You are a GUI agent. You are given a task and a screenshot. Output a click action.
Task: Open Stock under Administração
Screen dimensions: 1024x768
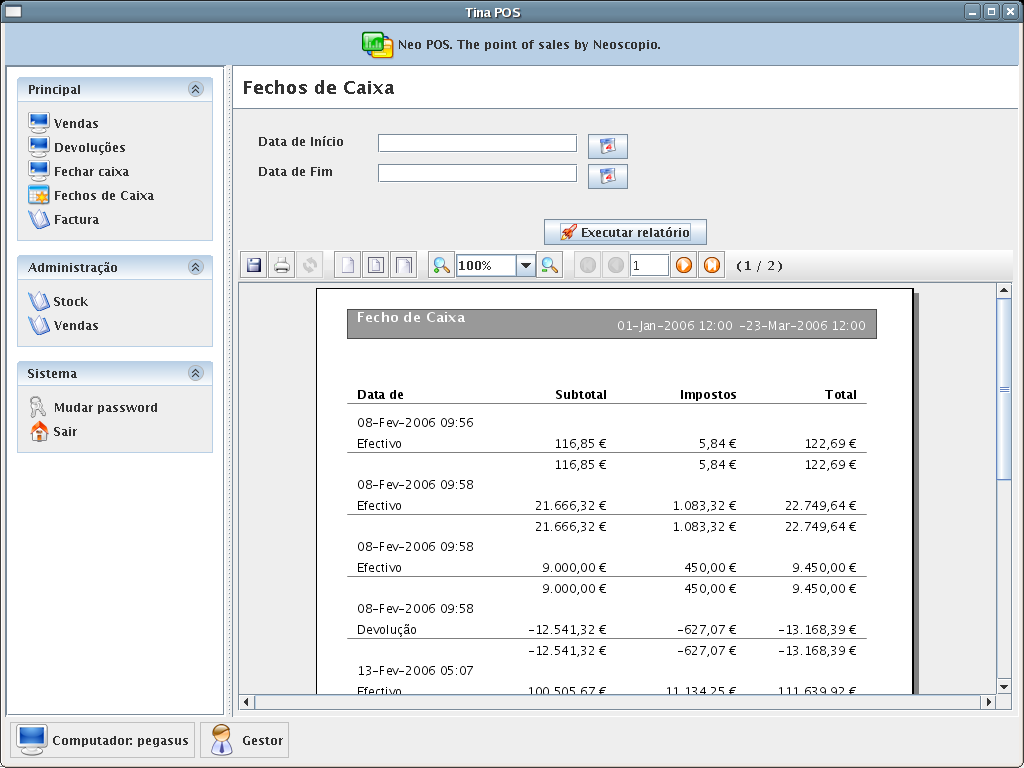click(58, 301)
